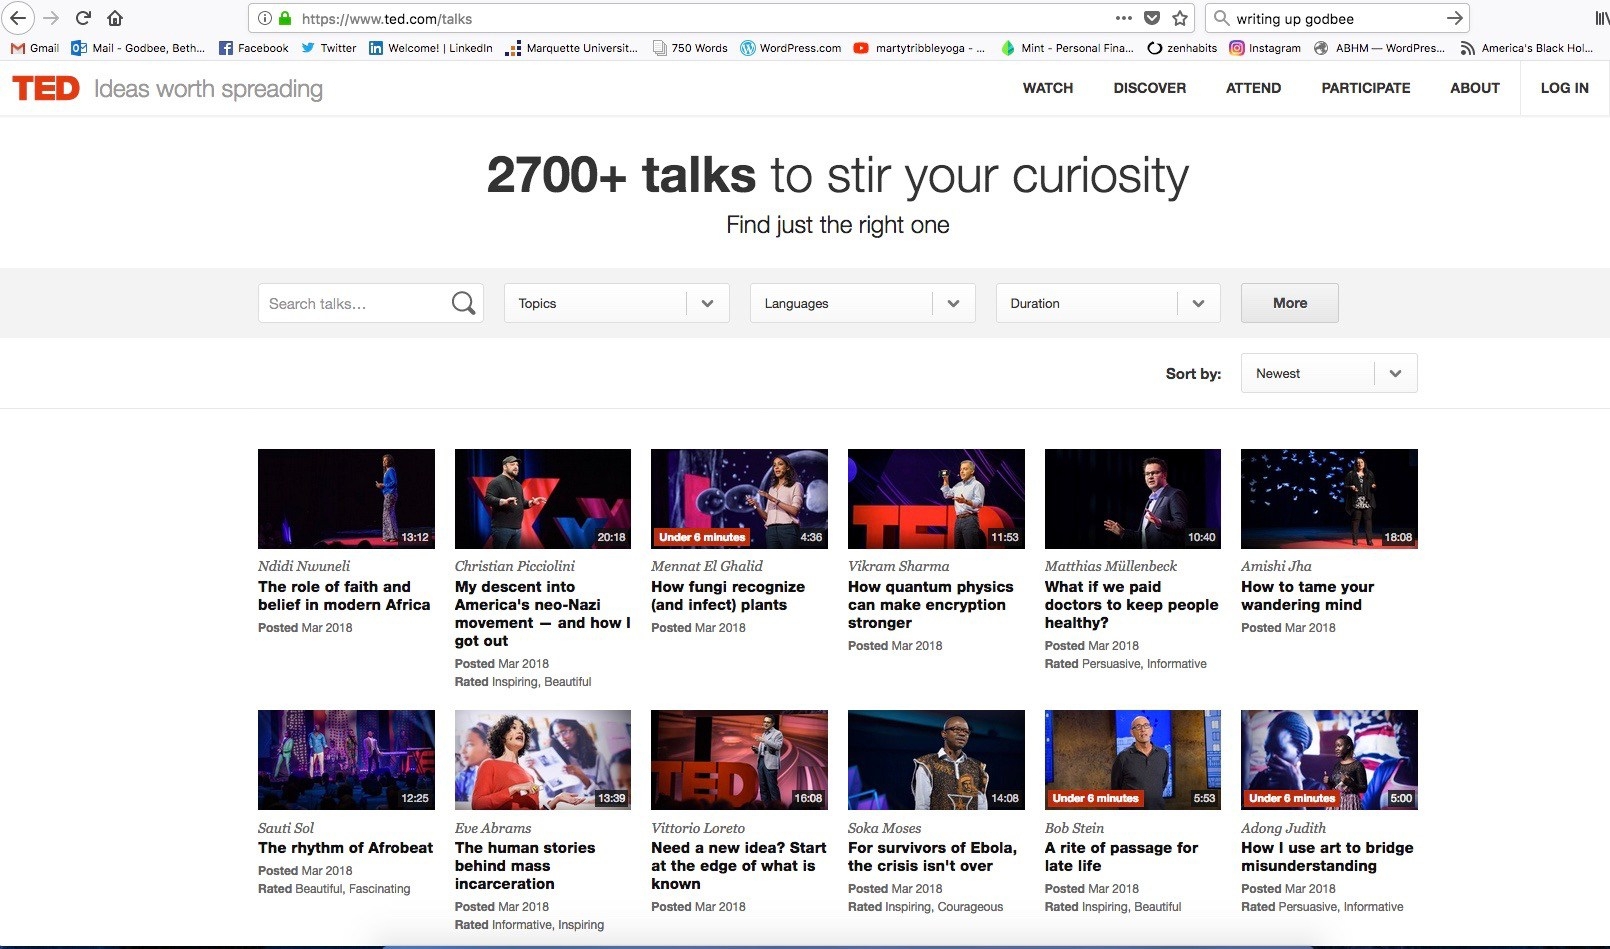Click the TED logo

pos(46,88)
